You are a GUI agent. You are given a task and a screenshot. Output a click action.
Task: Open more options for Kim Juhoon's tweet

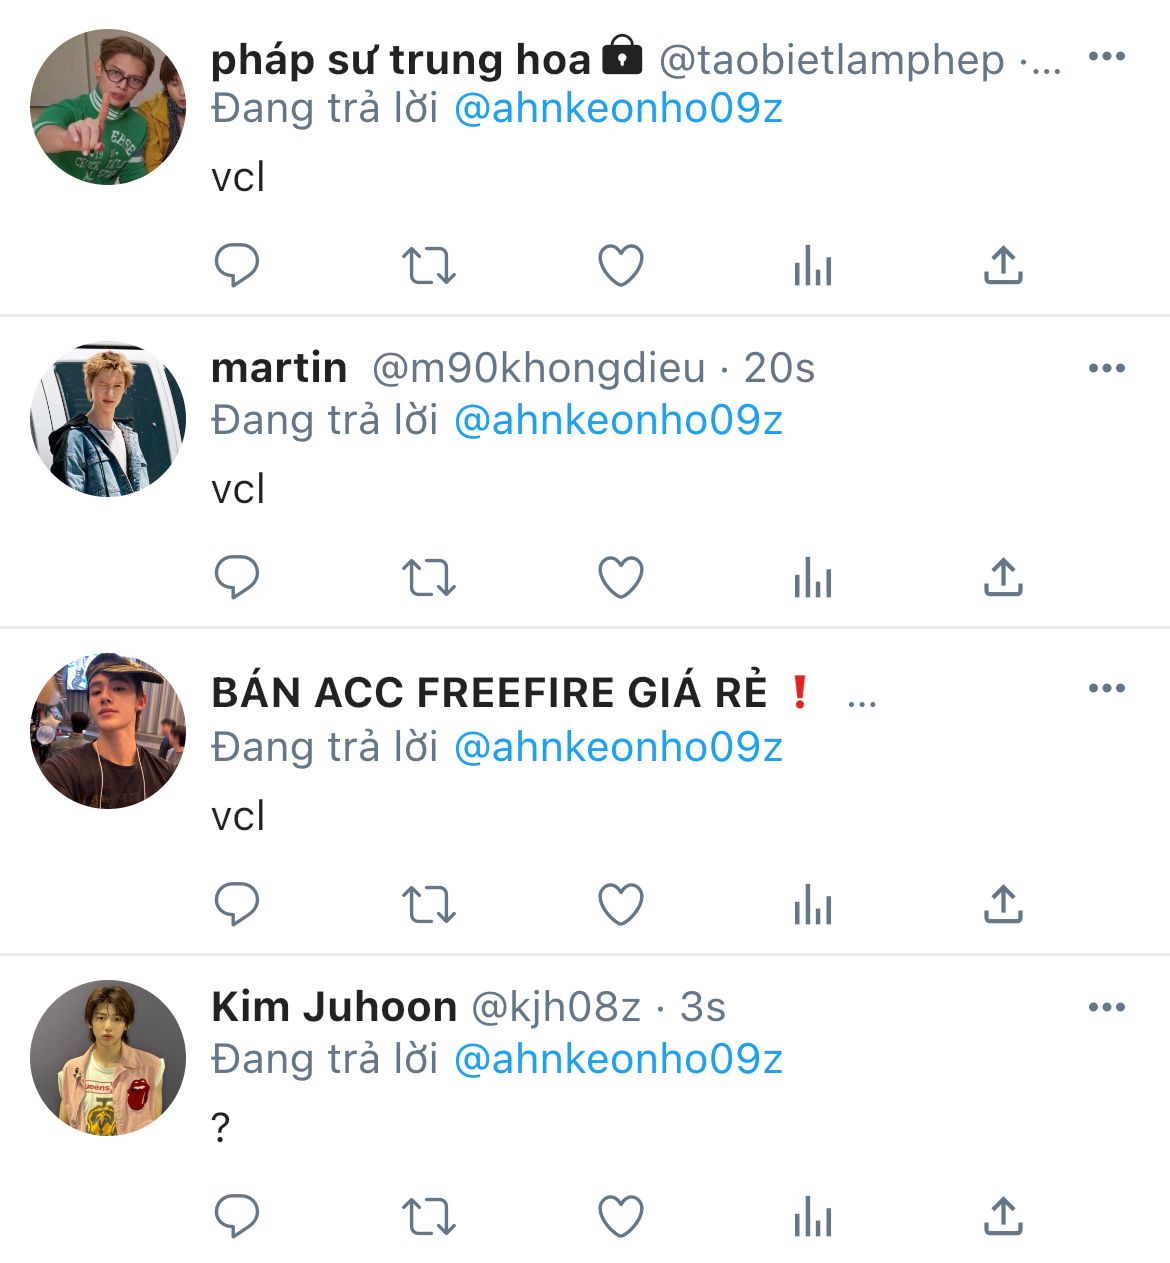1106,1007
